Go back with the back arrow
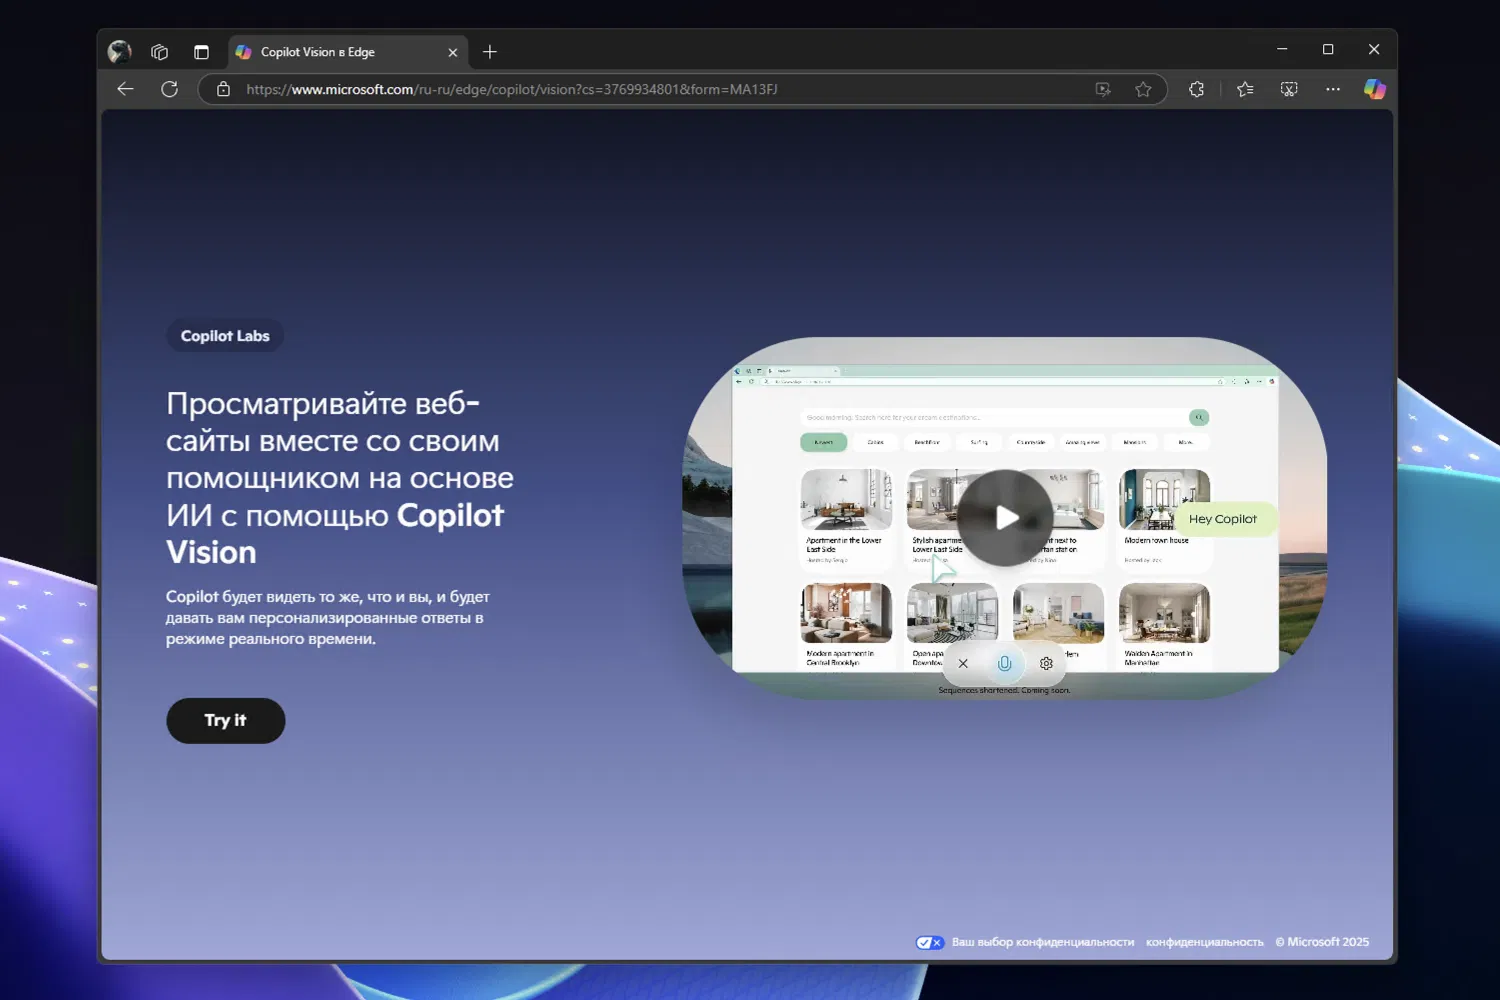This screenshot has width=1500, height=1000. tap(125, 89)
